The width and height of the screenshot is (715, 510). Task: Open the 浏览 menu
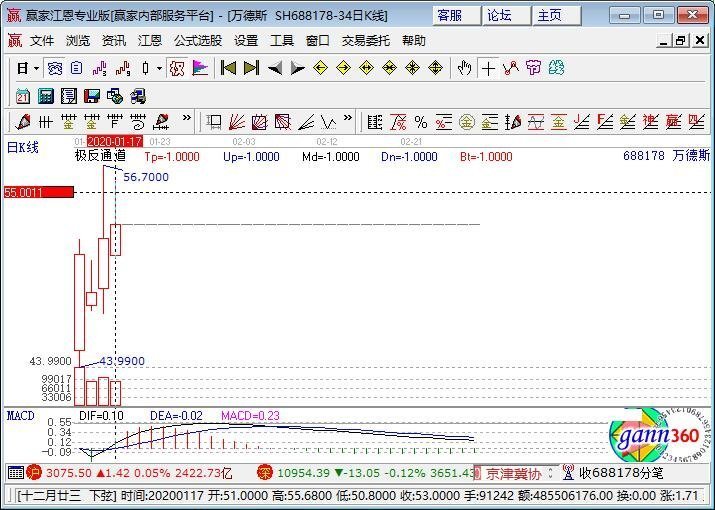click(78, 41)
